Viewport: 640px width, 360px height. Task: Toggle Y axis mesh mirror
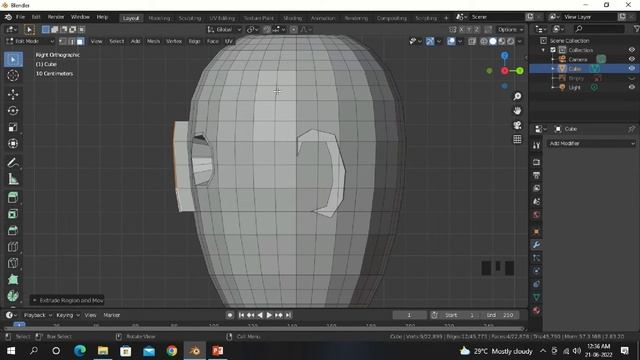(x=469, y=29)
